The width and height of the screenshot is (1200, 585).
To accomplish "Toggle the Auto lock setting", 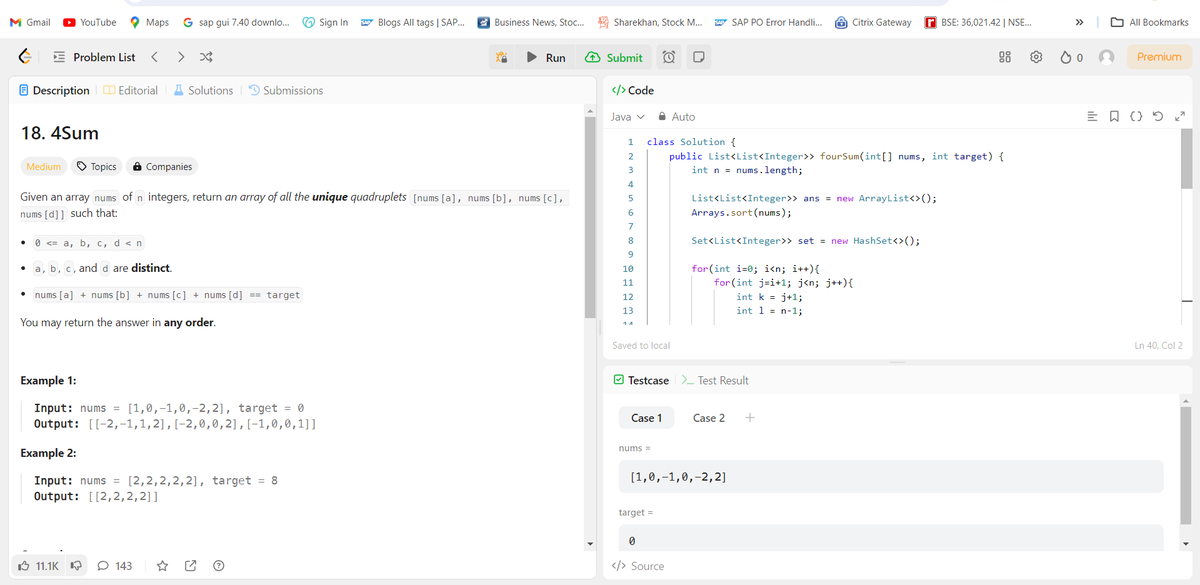I will (676, 117).
